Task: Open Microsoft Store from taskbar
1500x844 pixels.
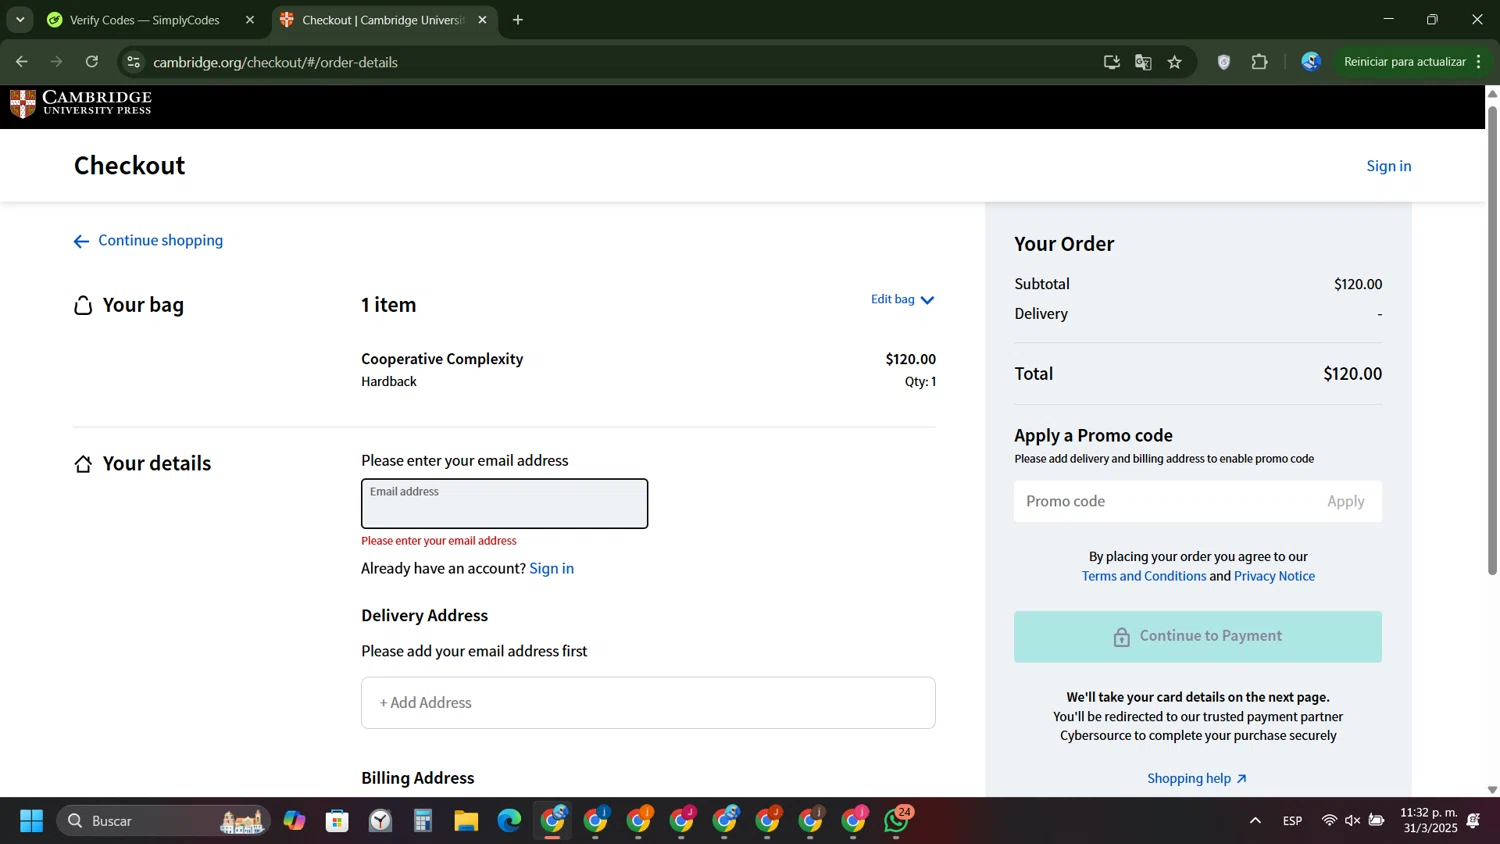Action: coord(337,821)
